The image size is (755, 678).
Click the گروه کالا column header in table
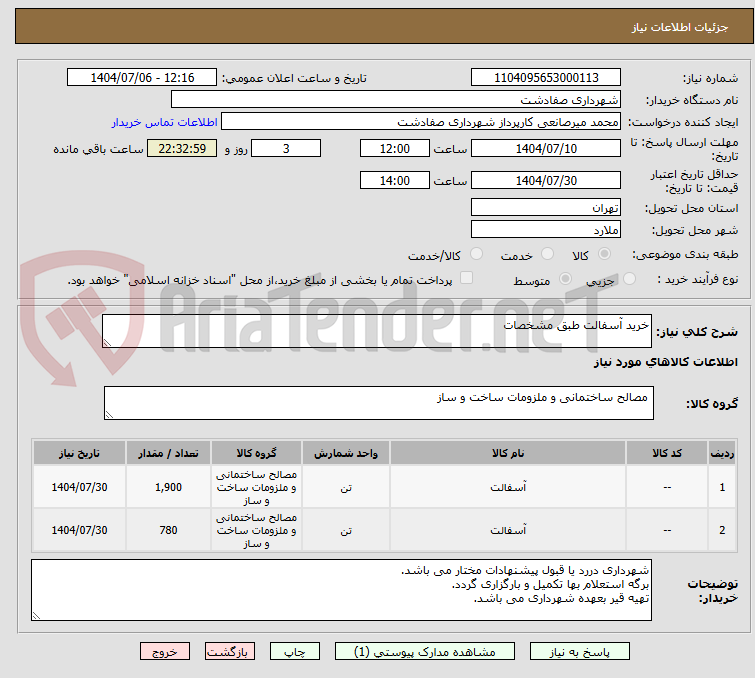[x=256, y=453]
